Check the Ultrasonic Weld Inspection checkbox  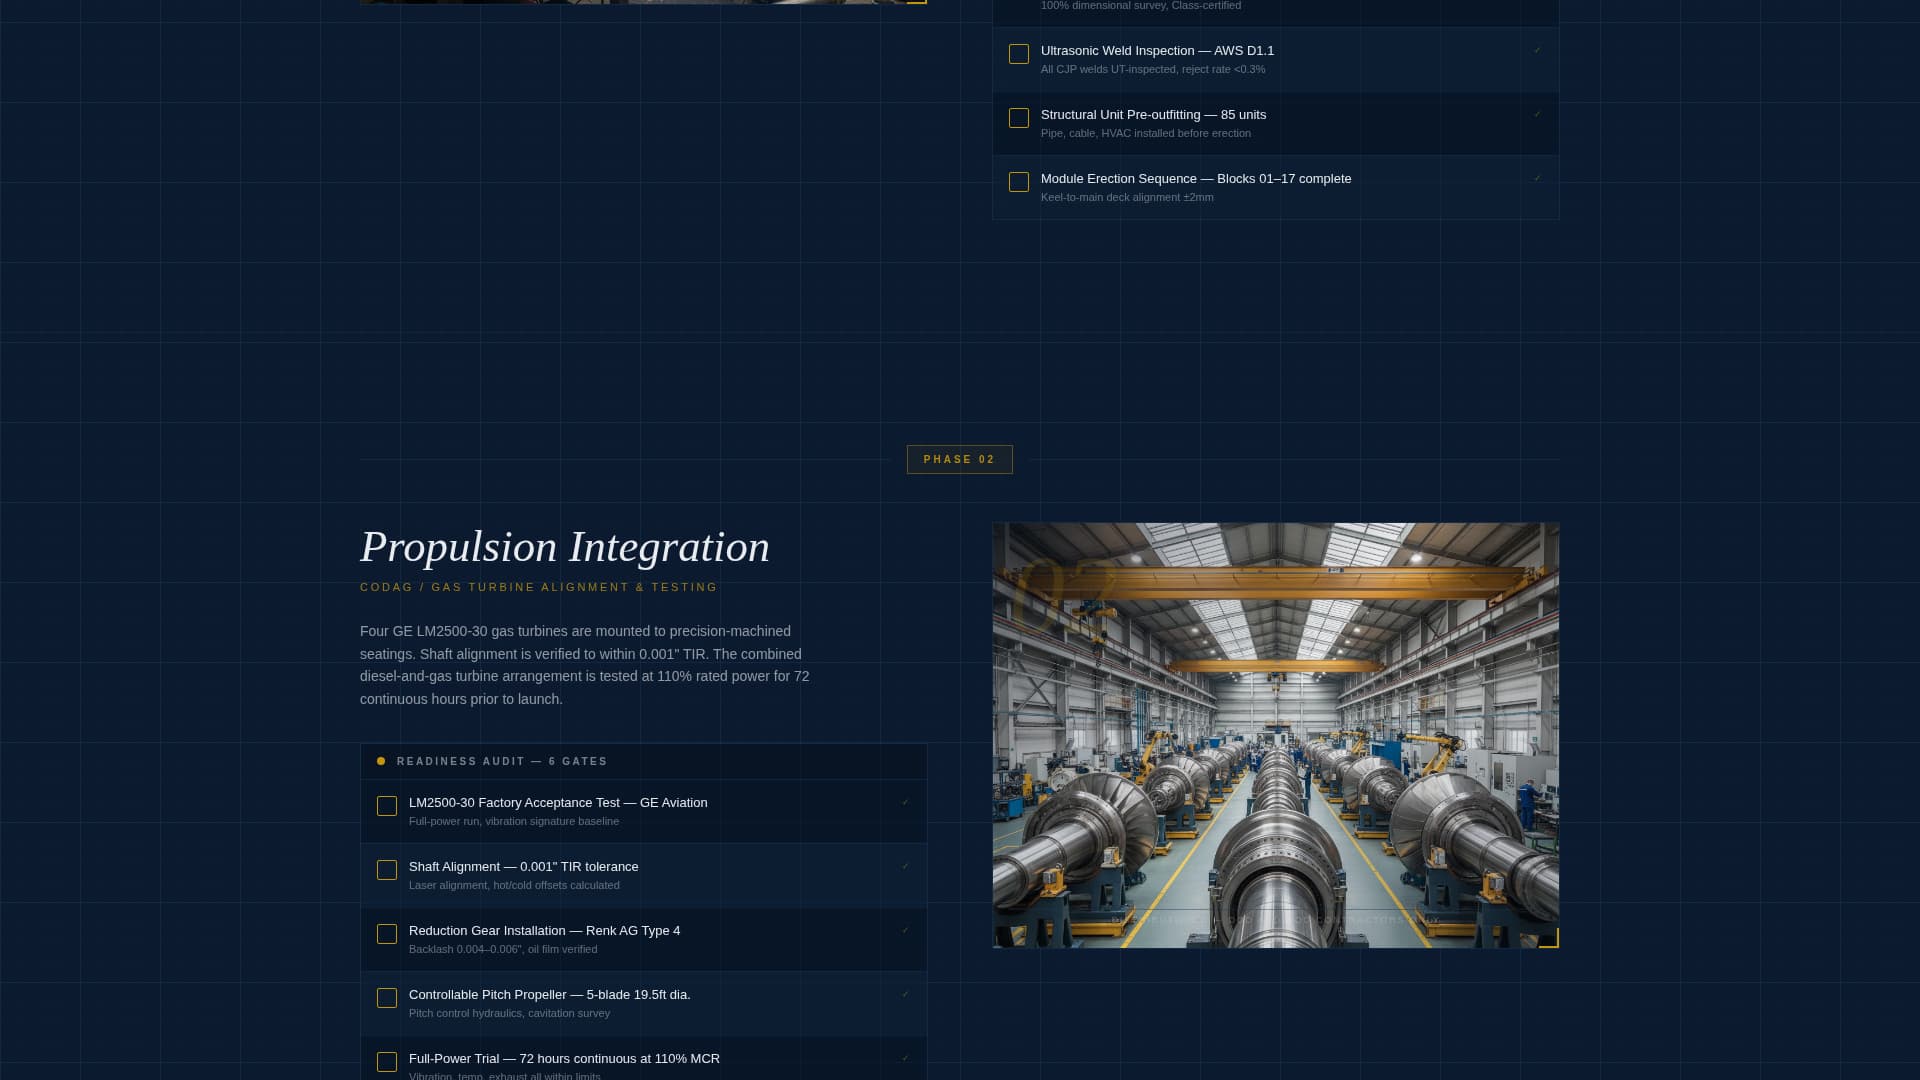click(x=1019, y=54)
